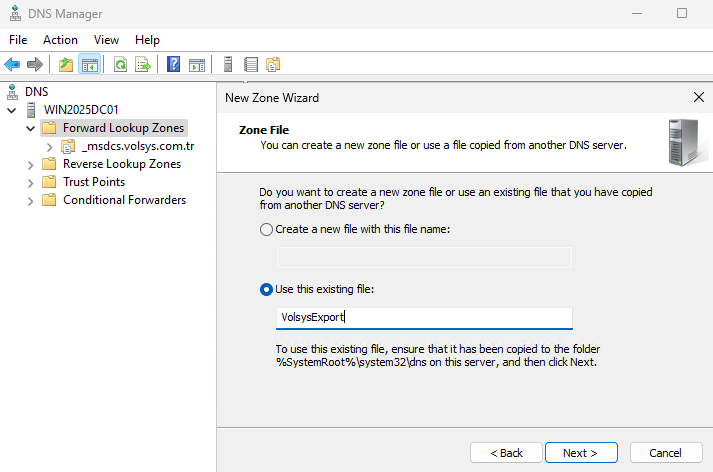Click the Next button in wizard
The width and height of the screenshot is (713, 472).
[x=581, y=453]
